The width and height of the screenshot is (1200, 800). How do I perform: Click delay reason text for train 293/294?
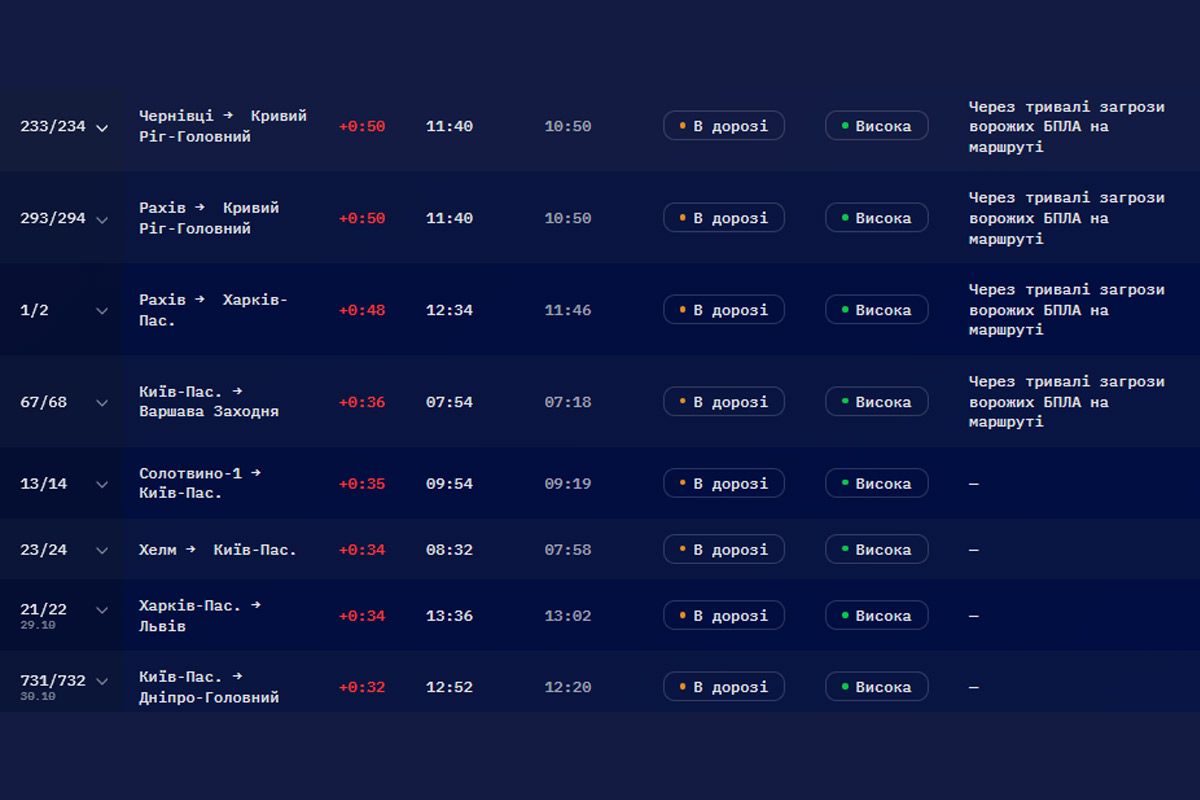tap(1067, 218)
